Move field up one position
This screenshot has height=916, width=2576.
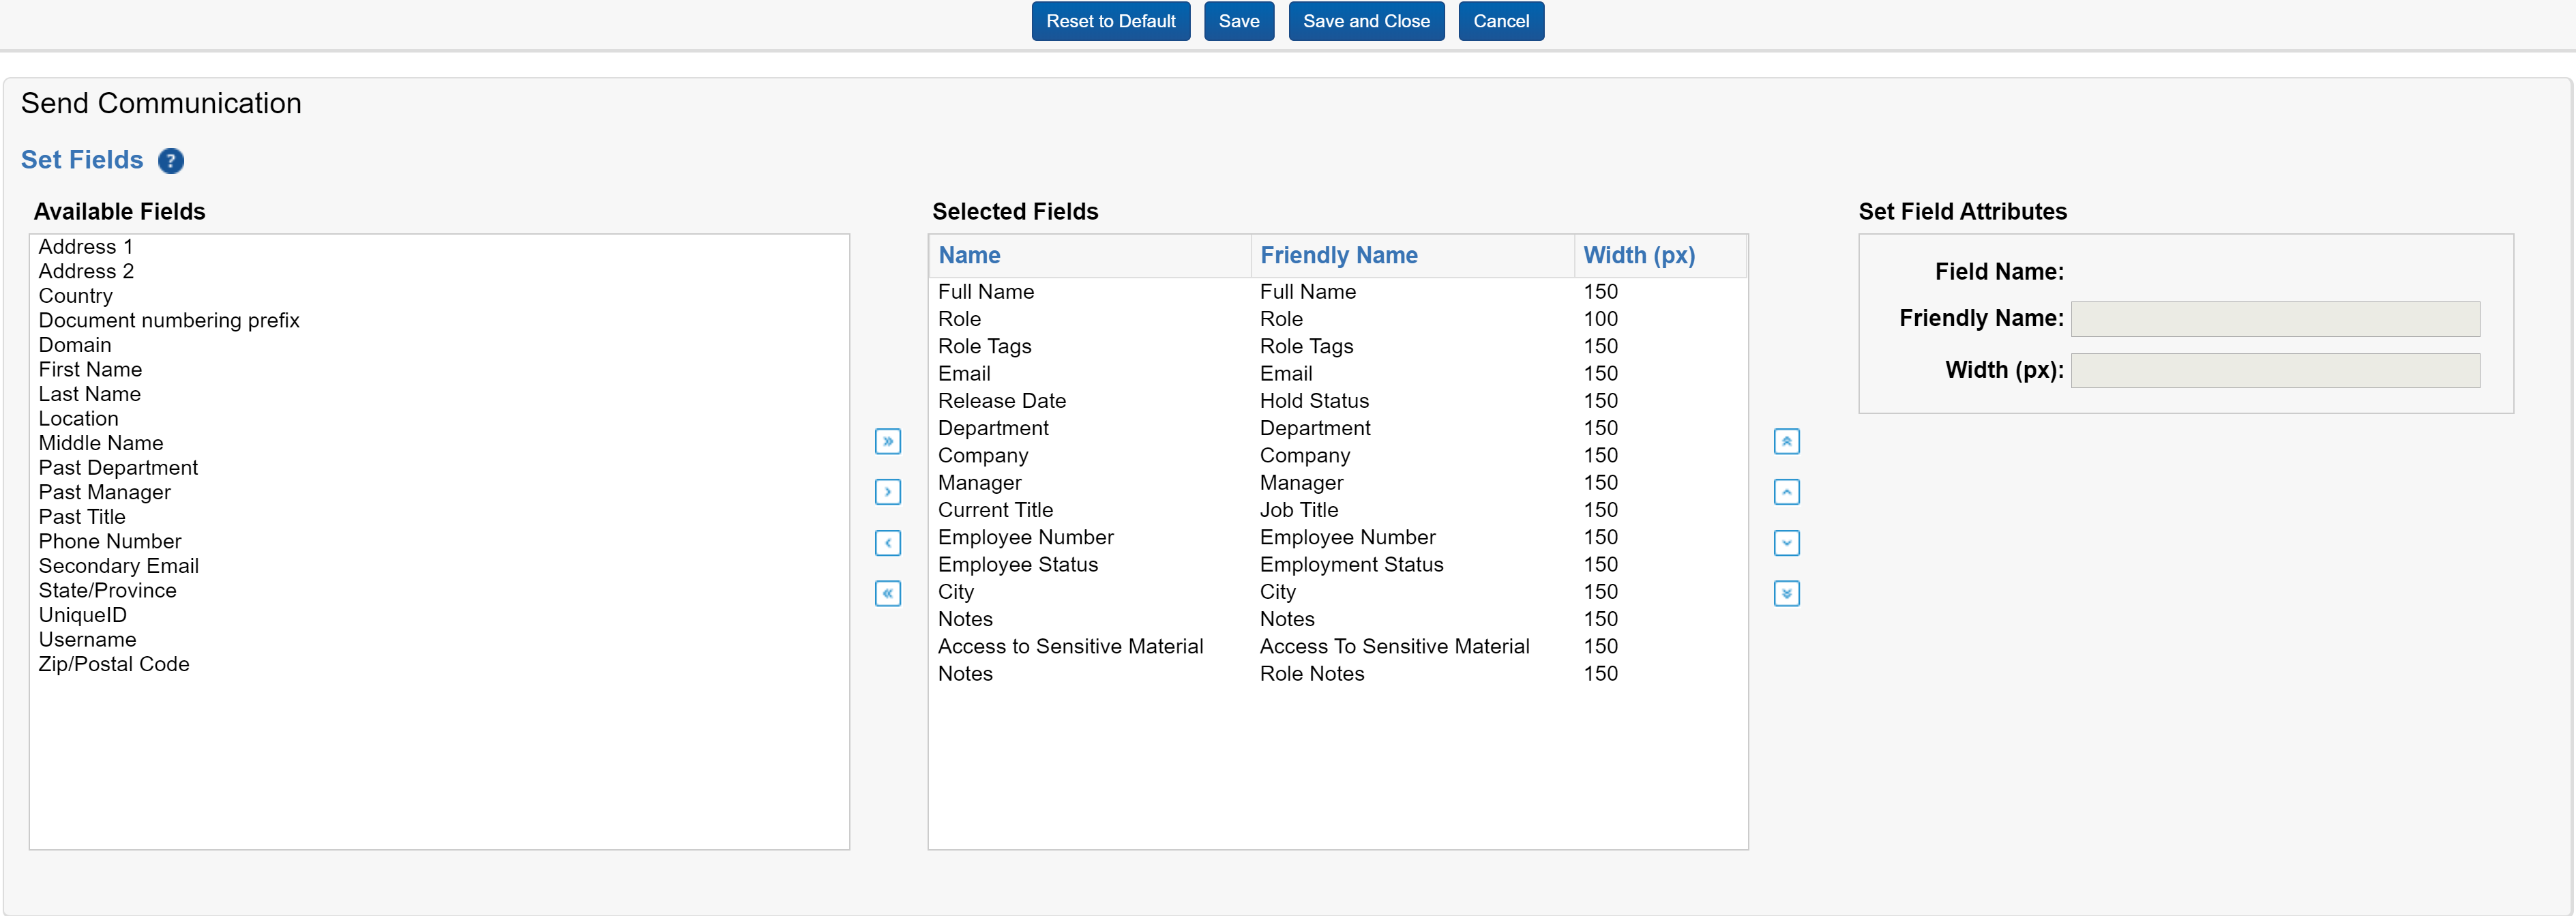pyautogui.click(x=1786, y=492)
